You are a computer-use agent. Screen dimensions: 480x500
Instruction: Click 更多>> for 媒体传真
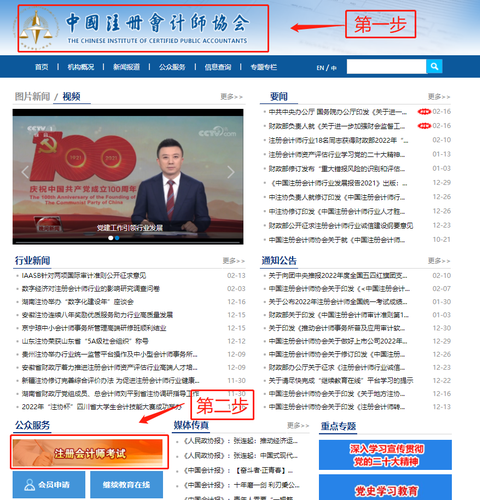pyautogui.click(x=298, y=425)
